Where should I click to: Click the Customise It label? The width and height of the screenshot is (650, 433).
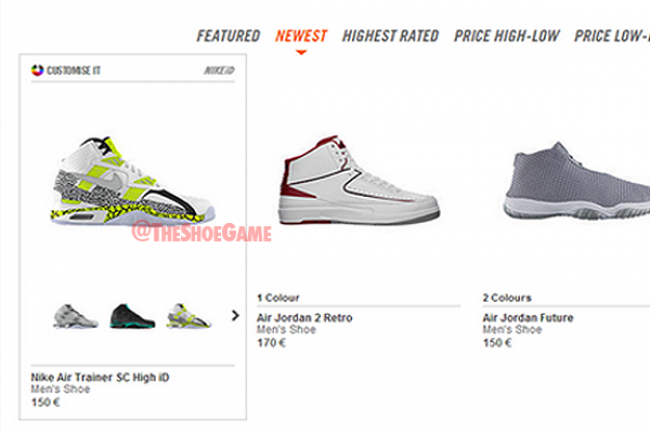(73, 70)
